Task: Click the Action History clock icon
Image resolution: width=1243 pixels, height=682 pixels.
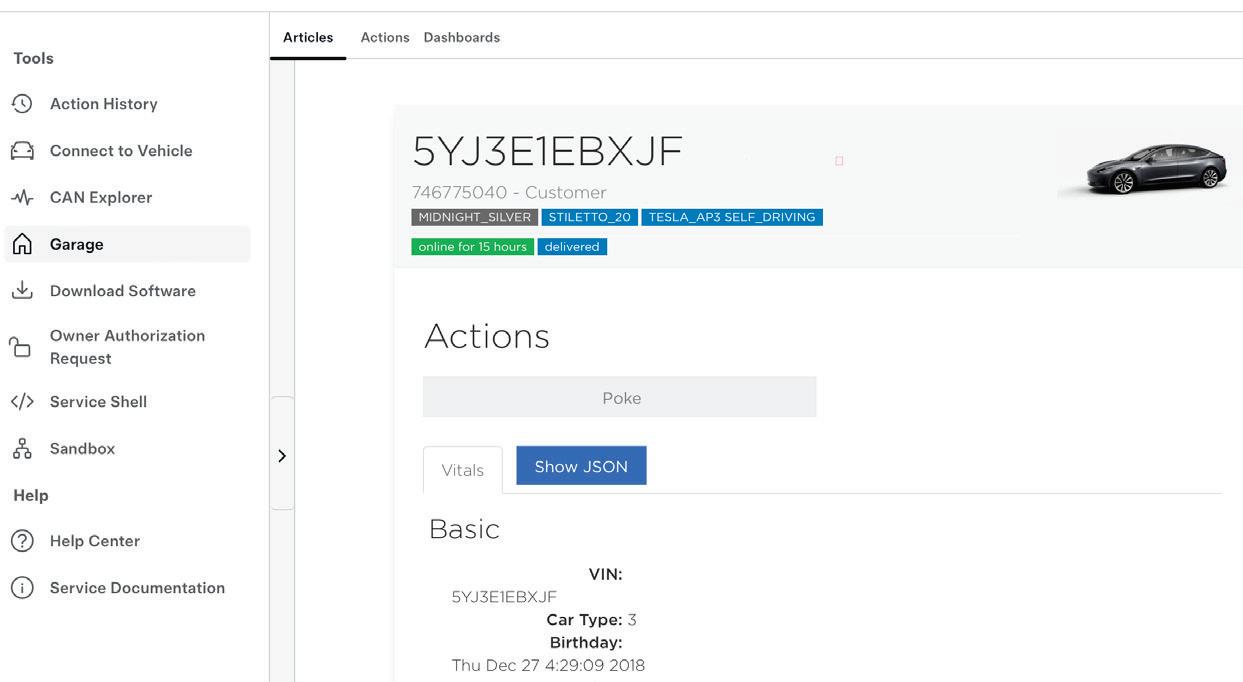Action: [x=22, y=103]
